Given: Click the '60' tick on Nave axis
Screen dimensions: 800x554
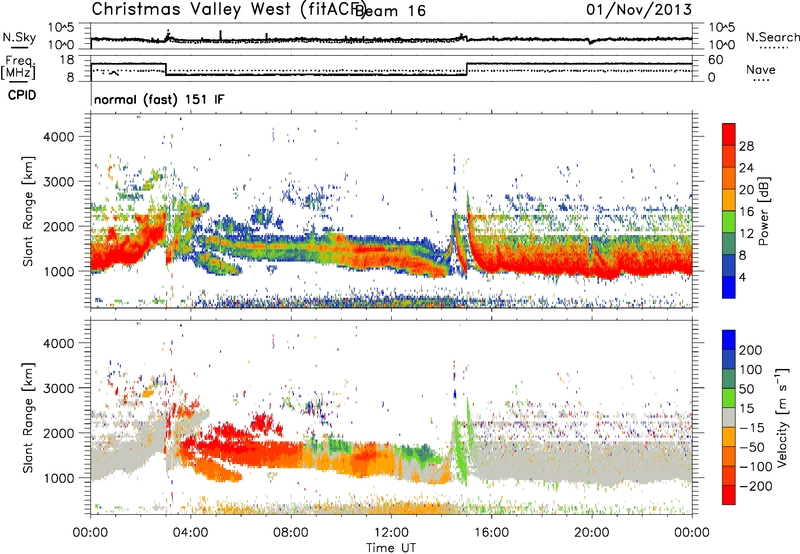Looking at the screenshot, I should click(716, 60).
